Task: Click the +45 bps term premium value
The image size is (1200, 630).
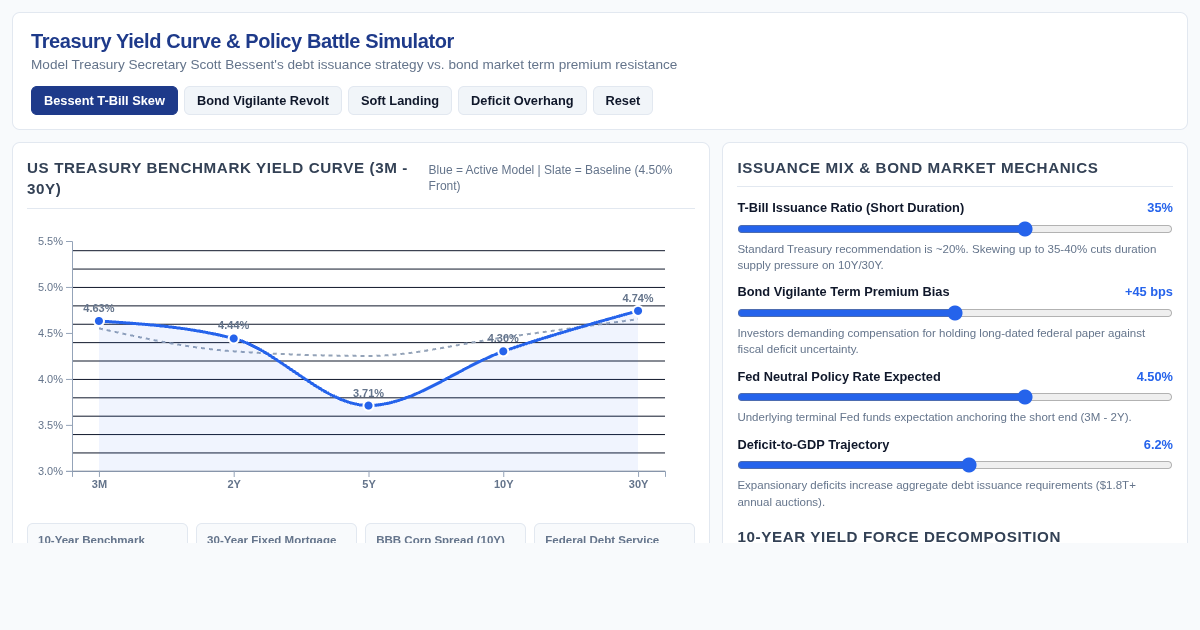Action: click(x=1149, y=292)
